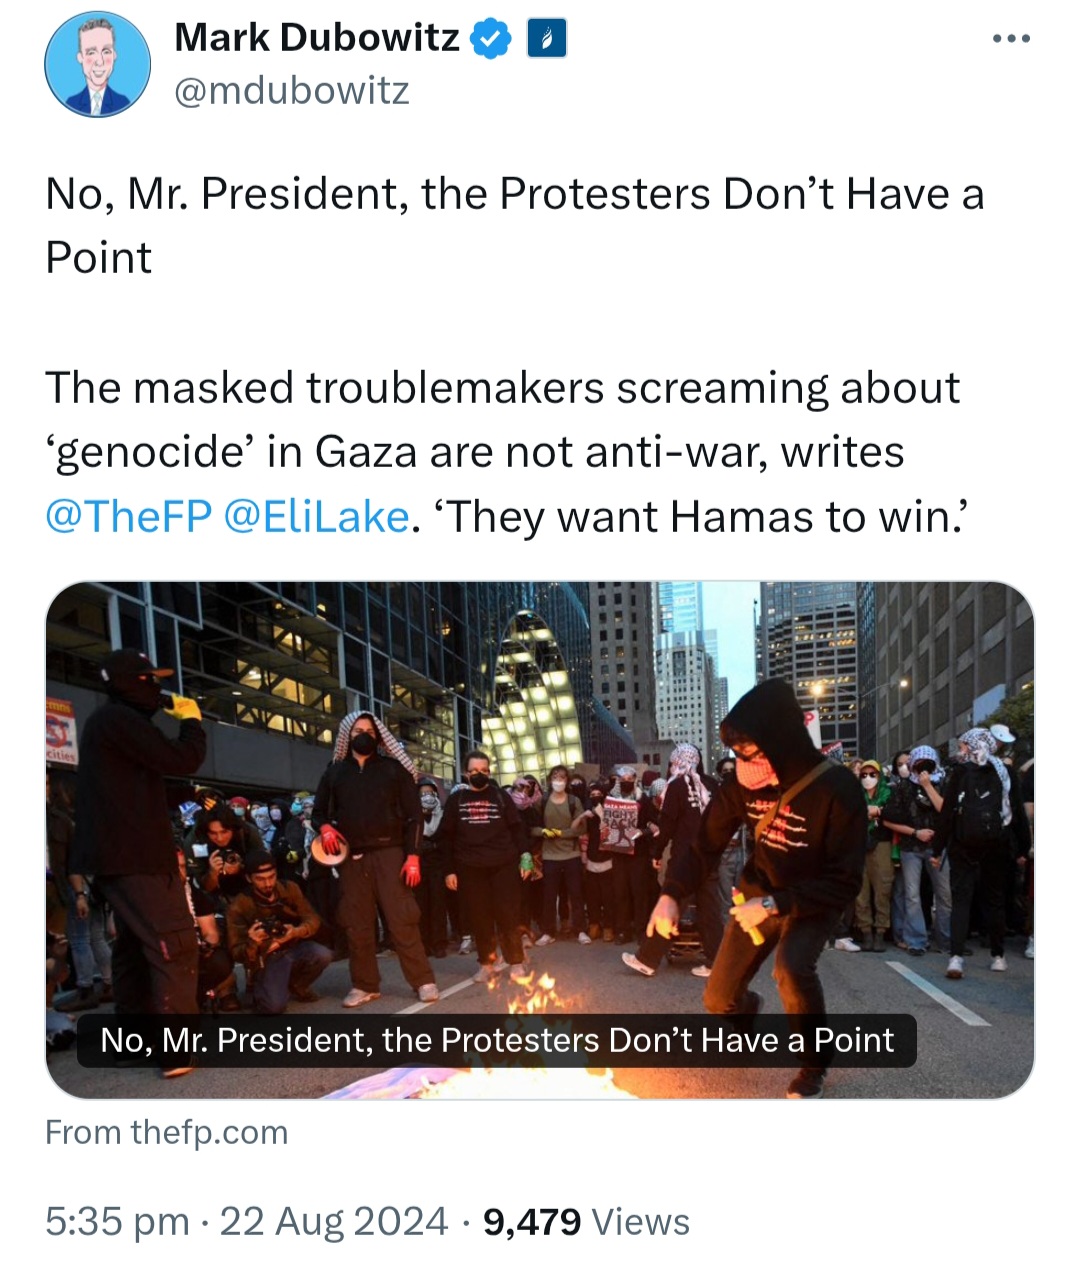This screenshot has height=1271, width=1080.
Task: Click the word 'Views' label
Action: point(640,1221)
